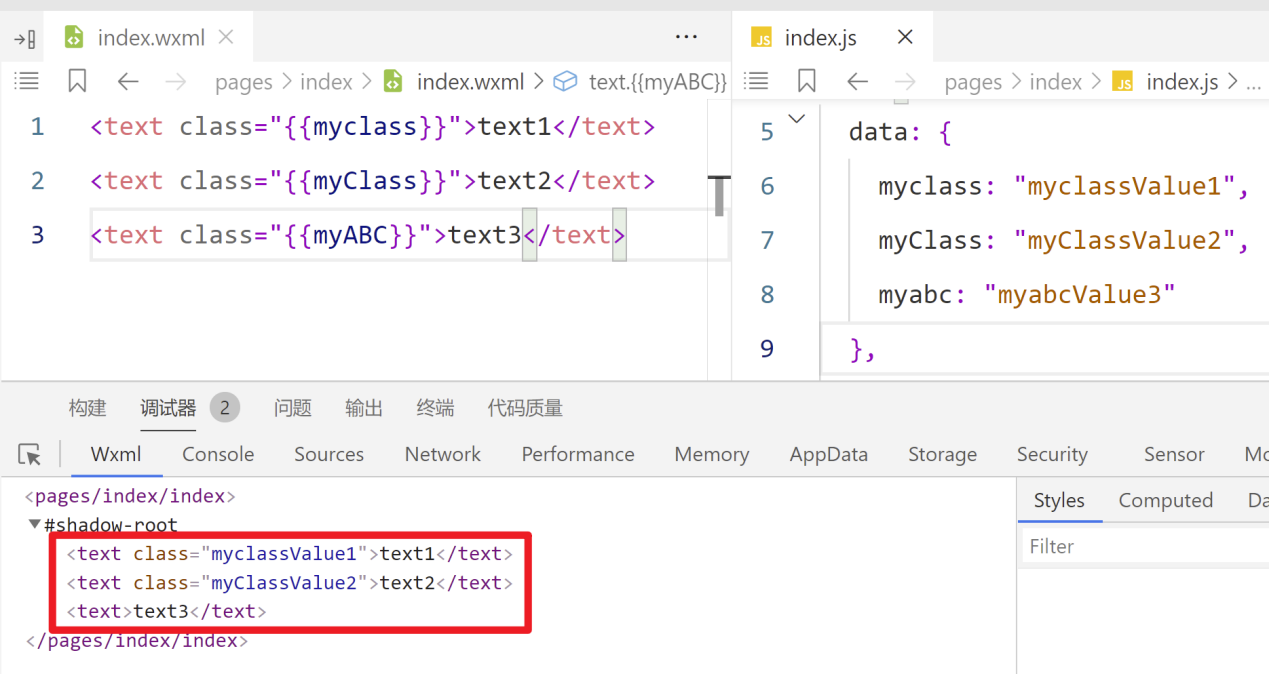Open the AppData tab

[x=828, y=455]
